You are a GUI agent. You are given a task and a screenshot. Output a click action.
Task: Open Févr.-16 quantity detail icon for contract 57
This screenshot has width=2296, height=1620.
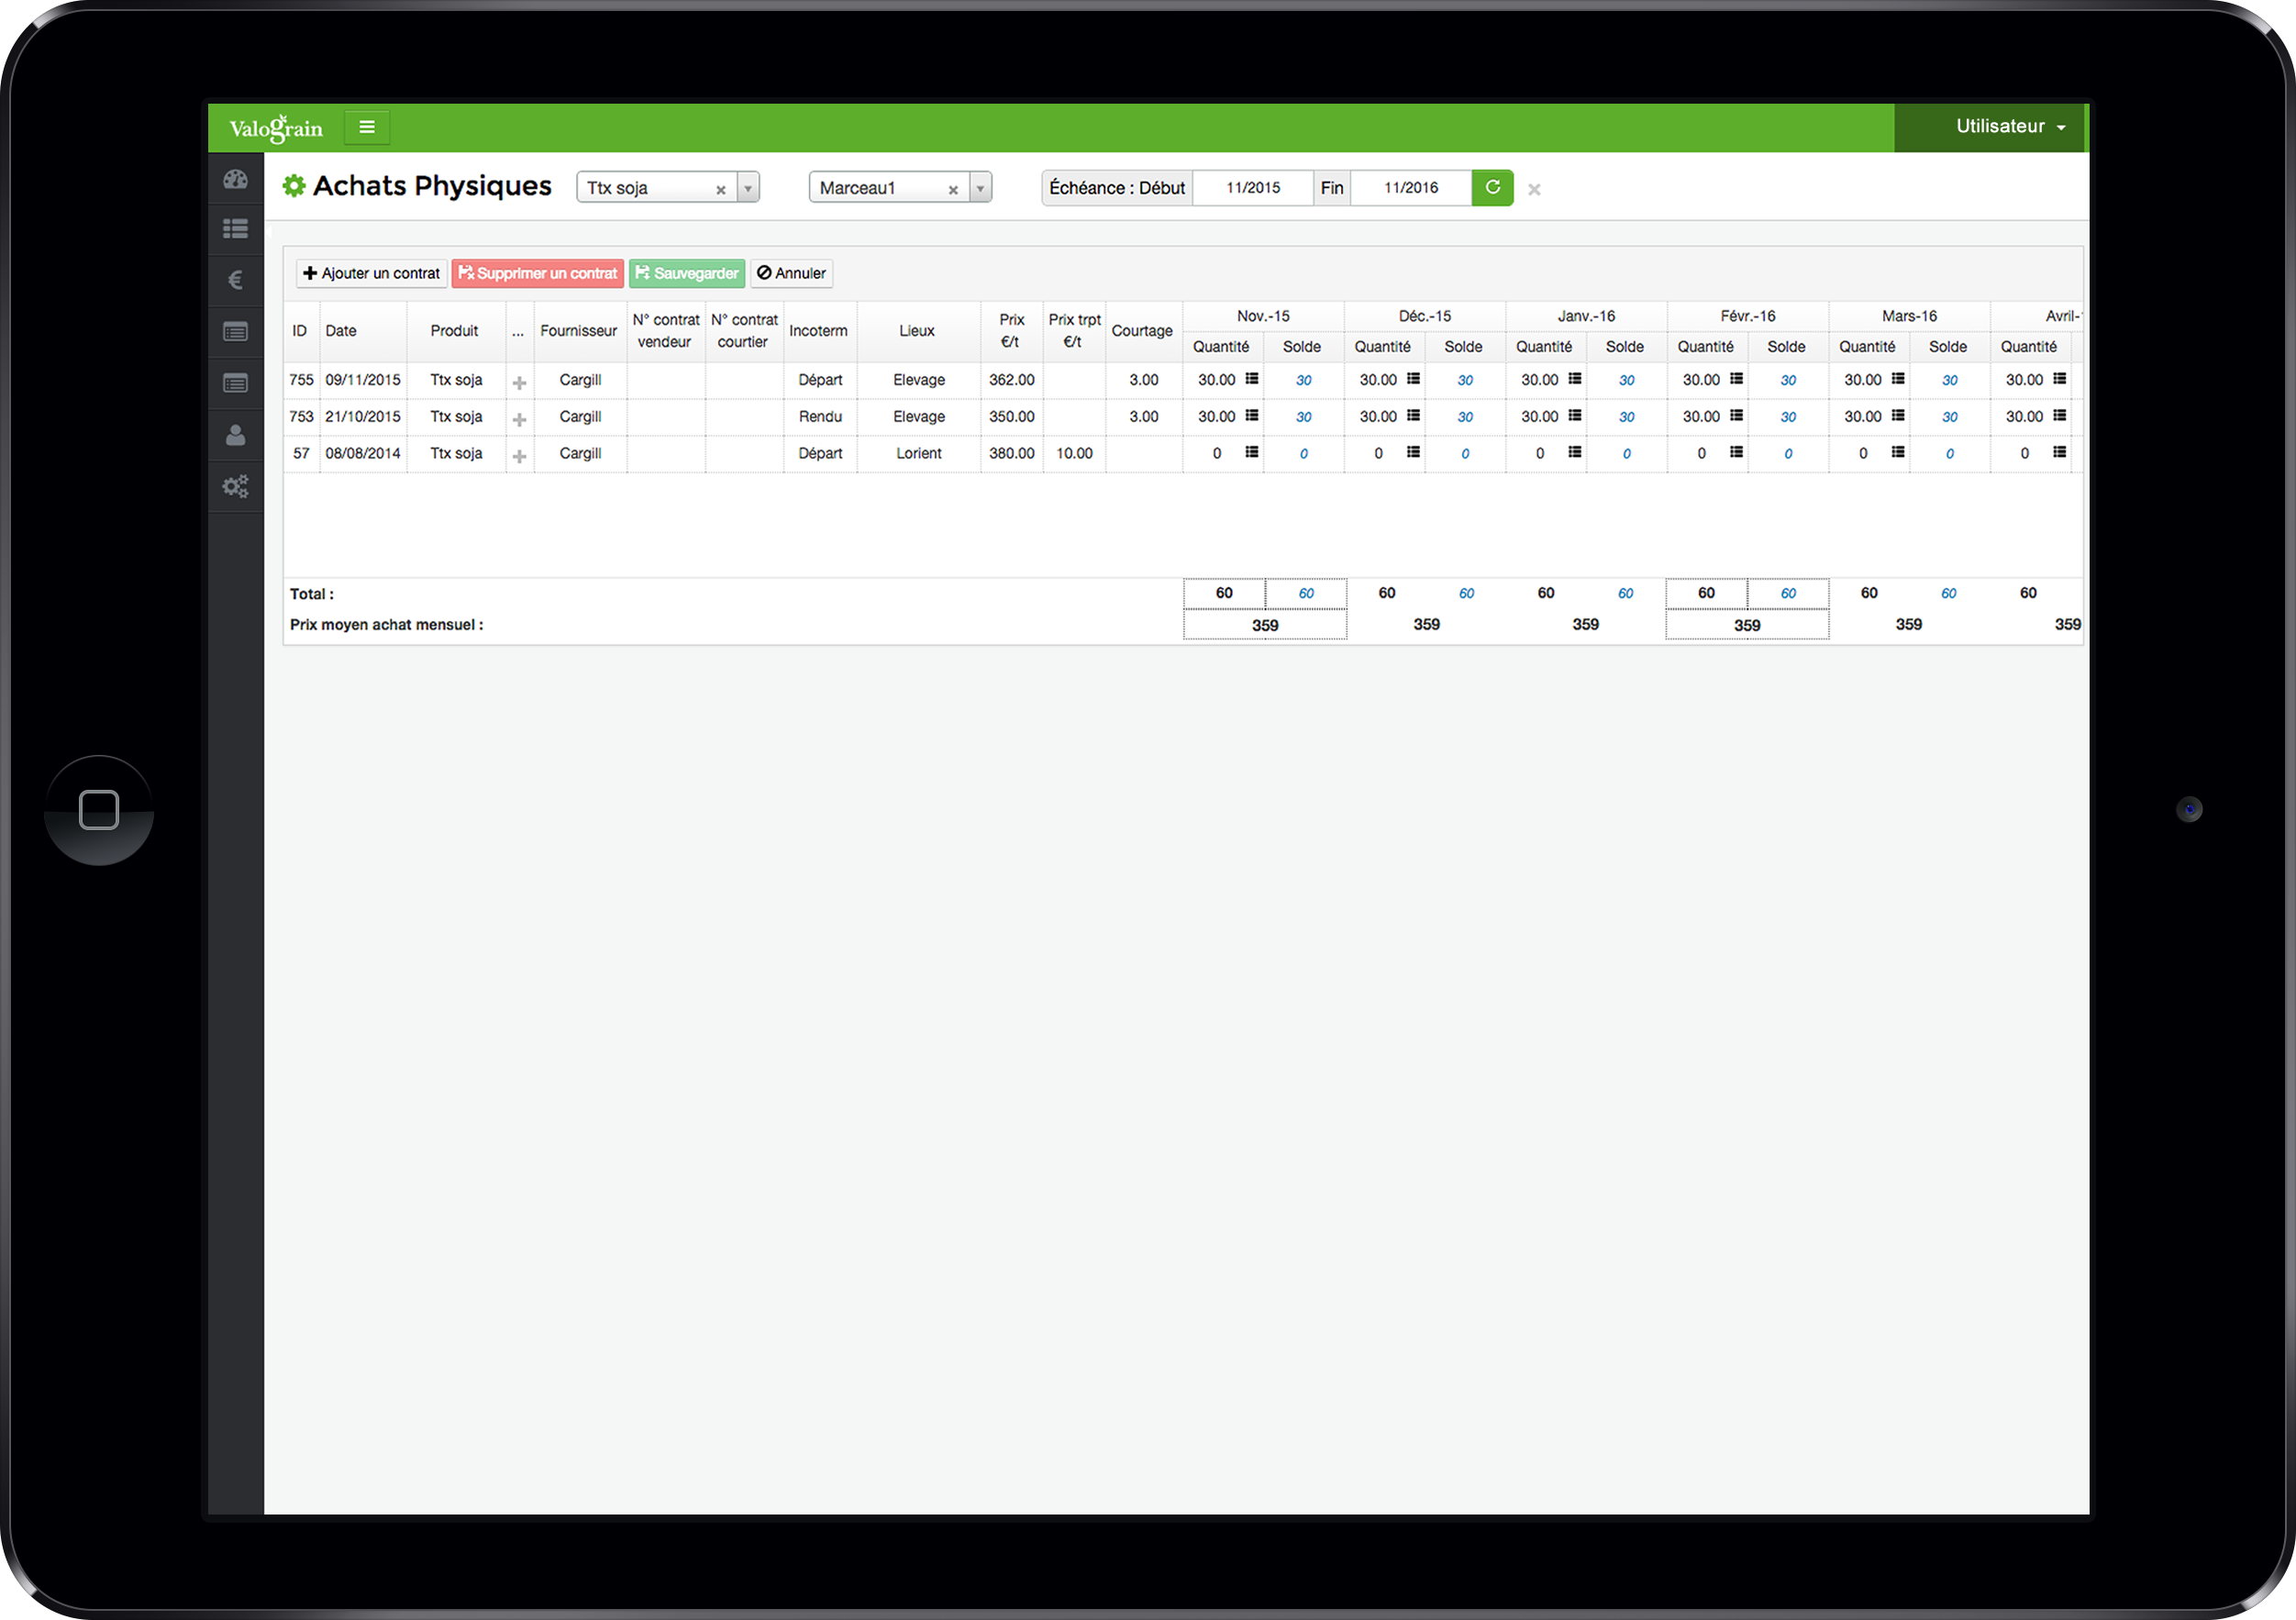[x=1737, y=453]
